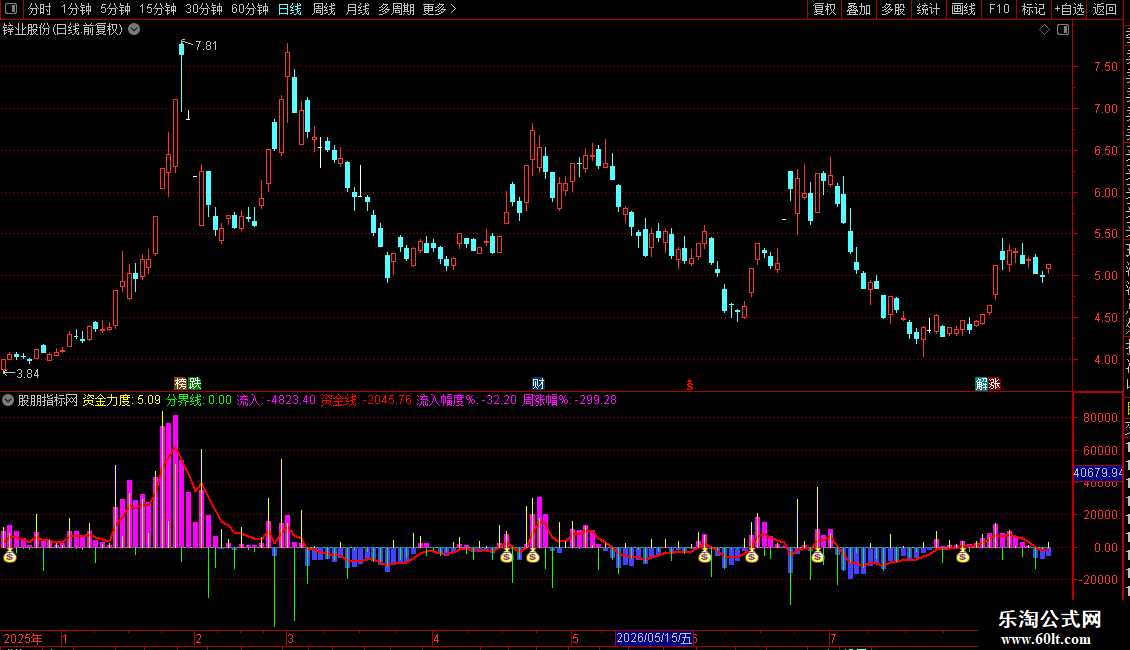The image size is (1130, 650).
Task: Click the 流入幅度%: -32.20 value
Action: [466, 400]
